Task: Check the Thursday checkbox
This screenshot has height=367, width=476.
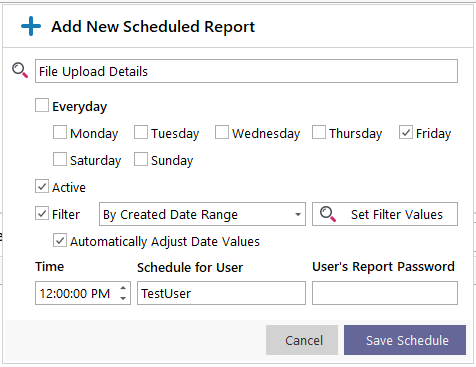Action: 319,132
